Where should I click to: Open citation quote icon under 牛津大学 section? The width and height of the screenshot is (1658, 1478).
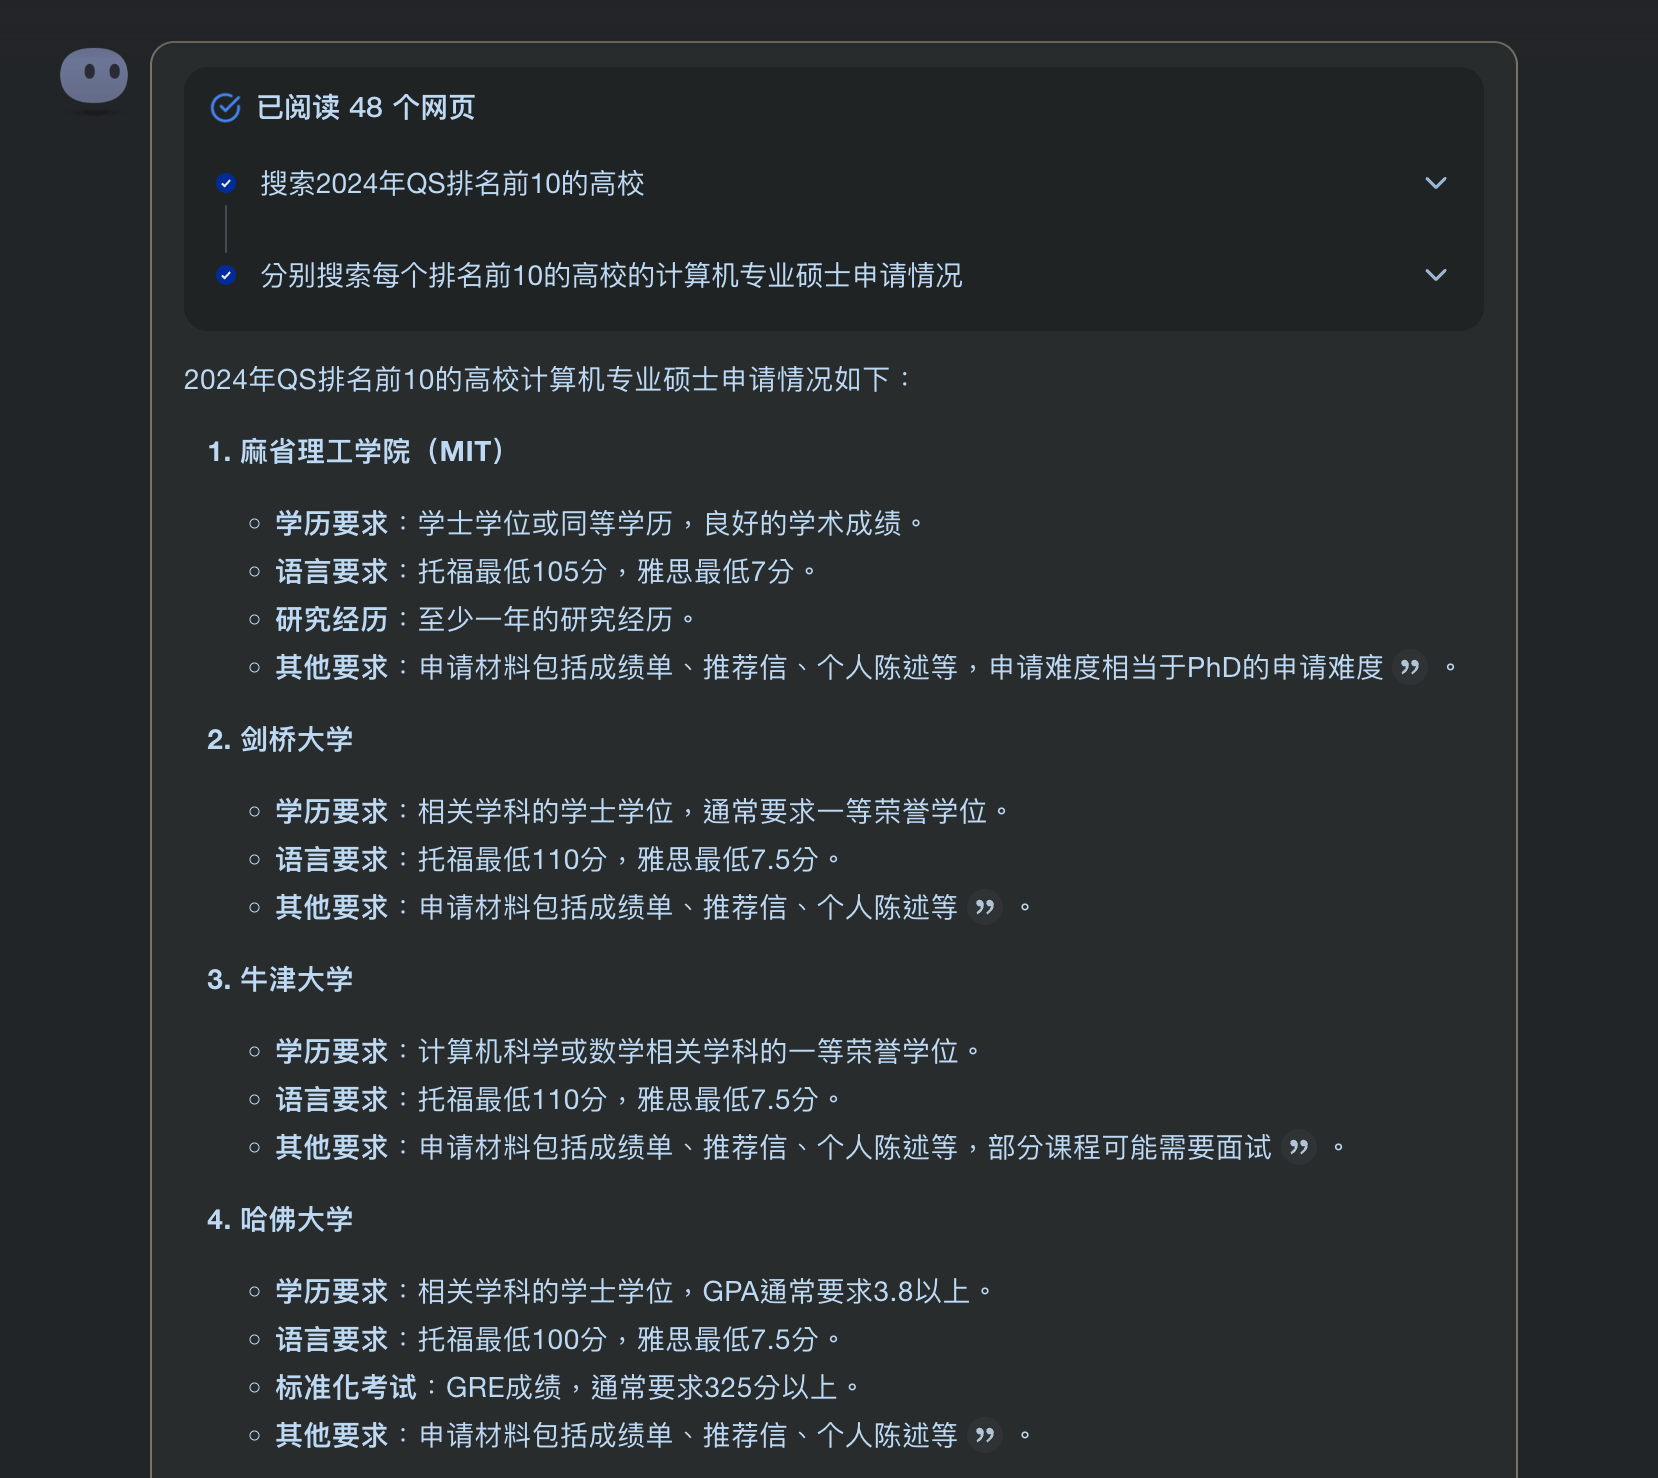1299,1147
